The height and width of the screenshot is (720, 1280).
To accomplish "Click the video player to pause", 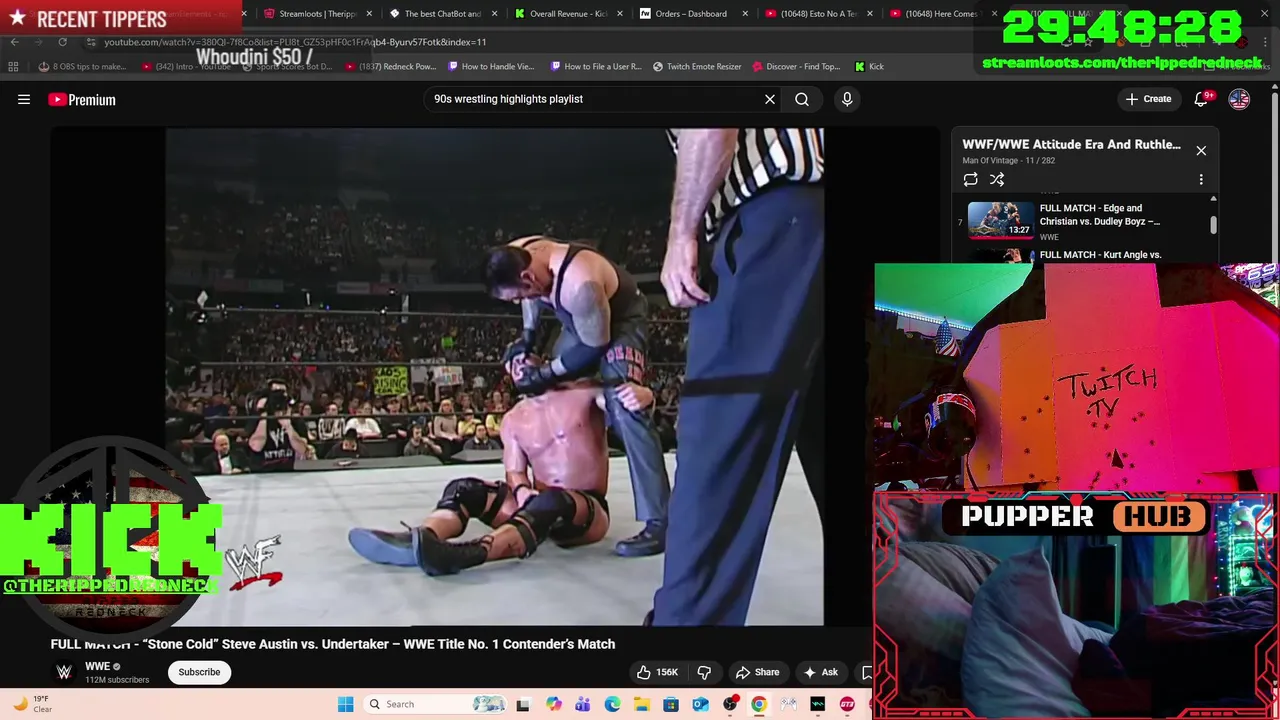I will 494,377.
